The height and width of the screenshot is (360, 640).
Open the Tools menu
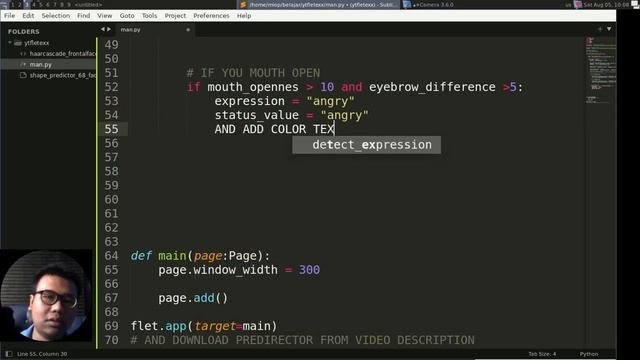tap(149, 16)
